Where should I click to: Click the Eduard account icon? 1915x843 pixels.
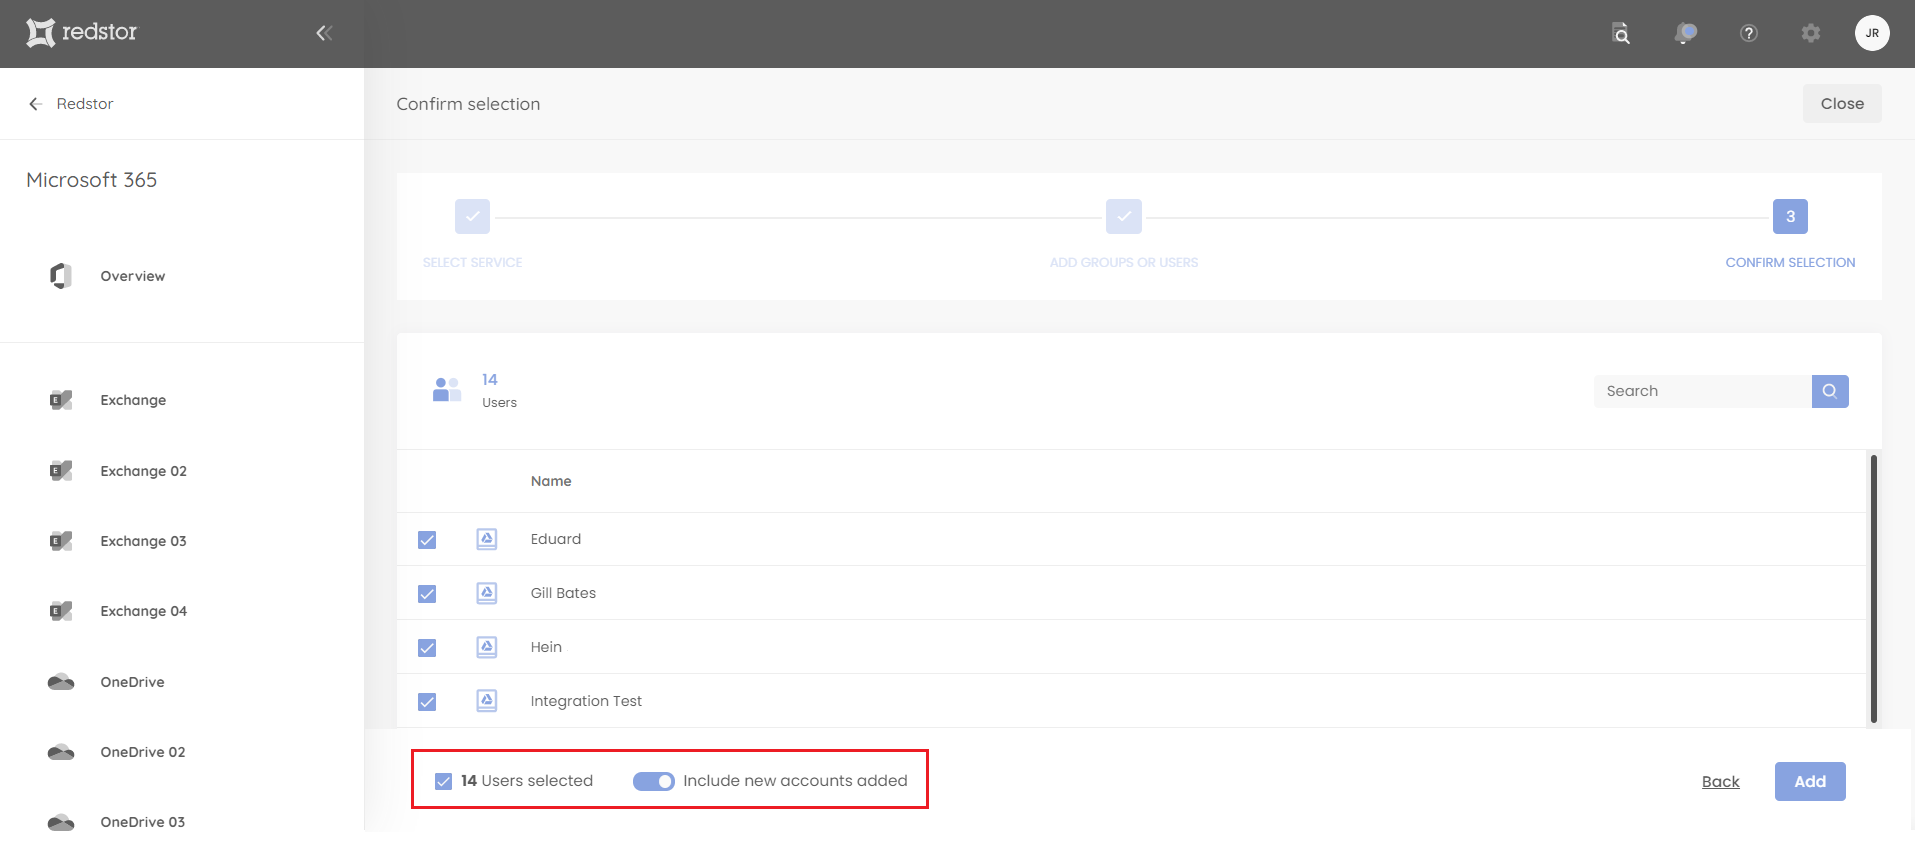click(487, 539)
